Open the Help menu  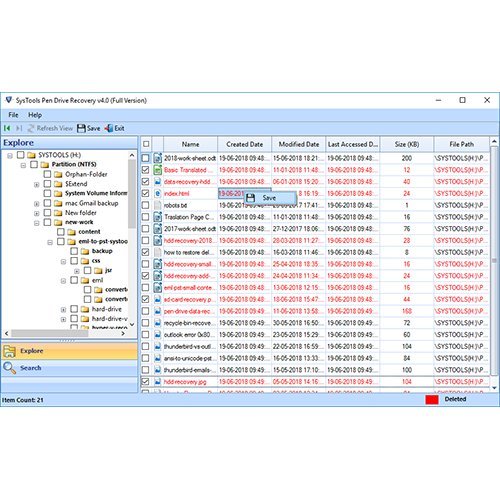[35, 115]
